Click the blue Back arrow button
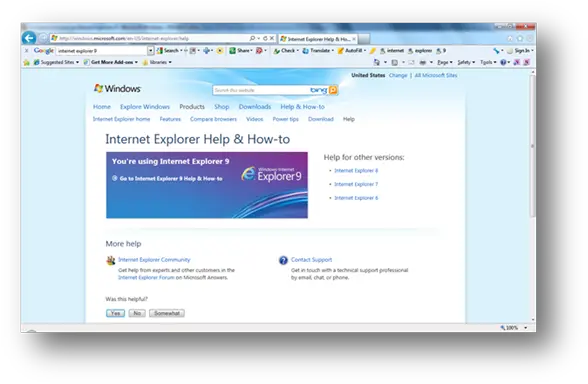The image size is (588, 384). tap(29, 38)
